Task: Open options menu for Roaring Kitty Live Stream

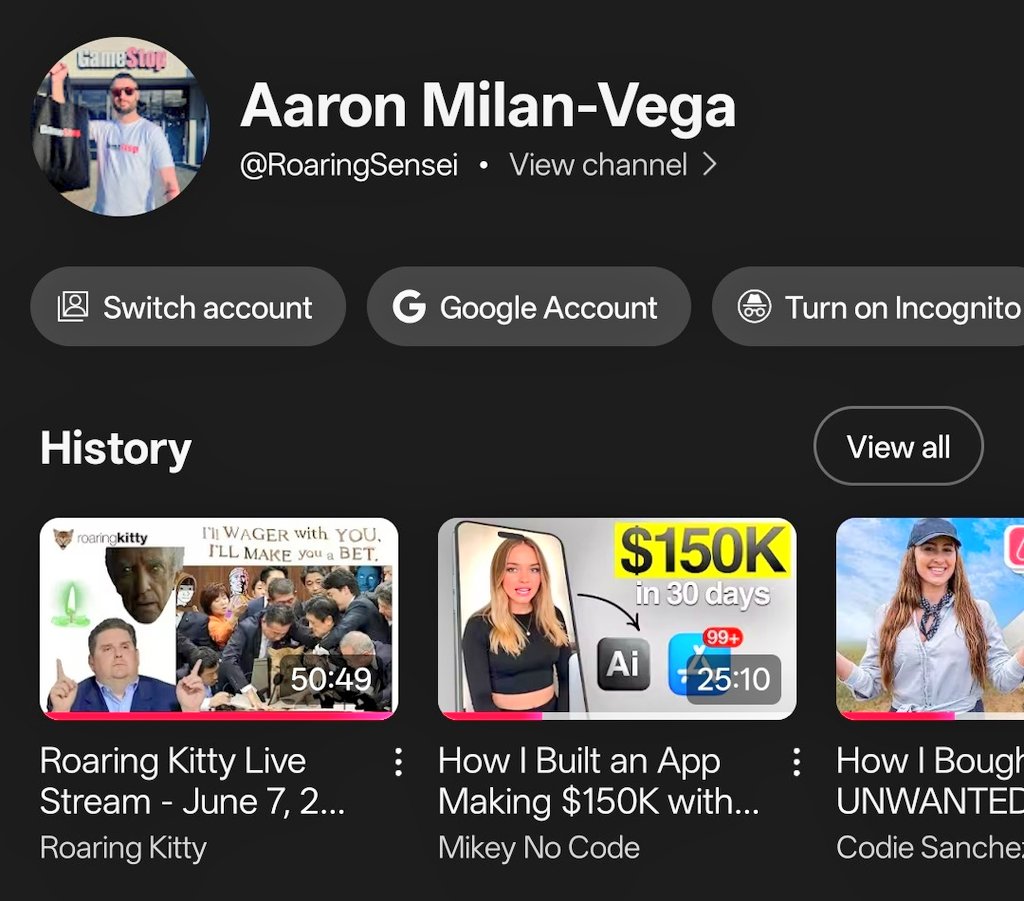Action: click(398, 762)
